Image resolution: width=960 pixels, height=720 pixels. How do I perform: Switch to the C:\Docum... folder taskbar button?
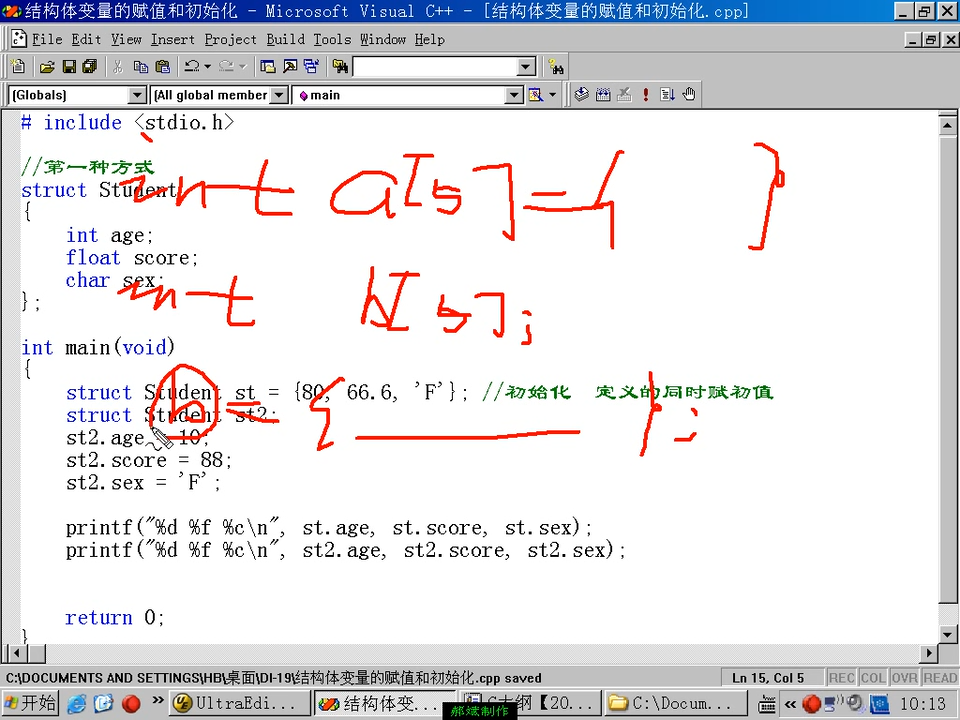tap(676, 703)
